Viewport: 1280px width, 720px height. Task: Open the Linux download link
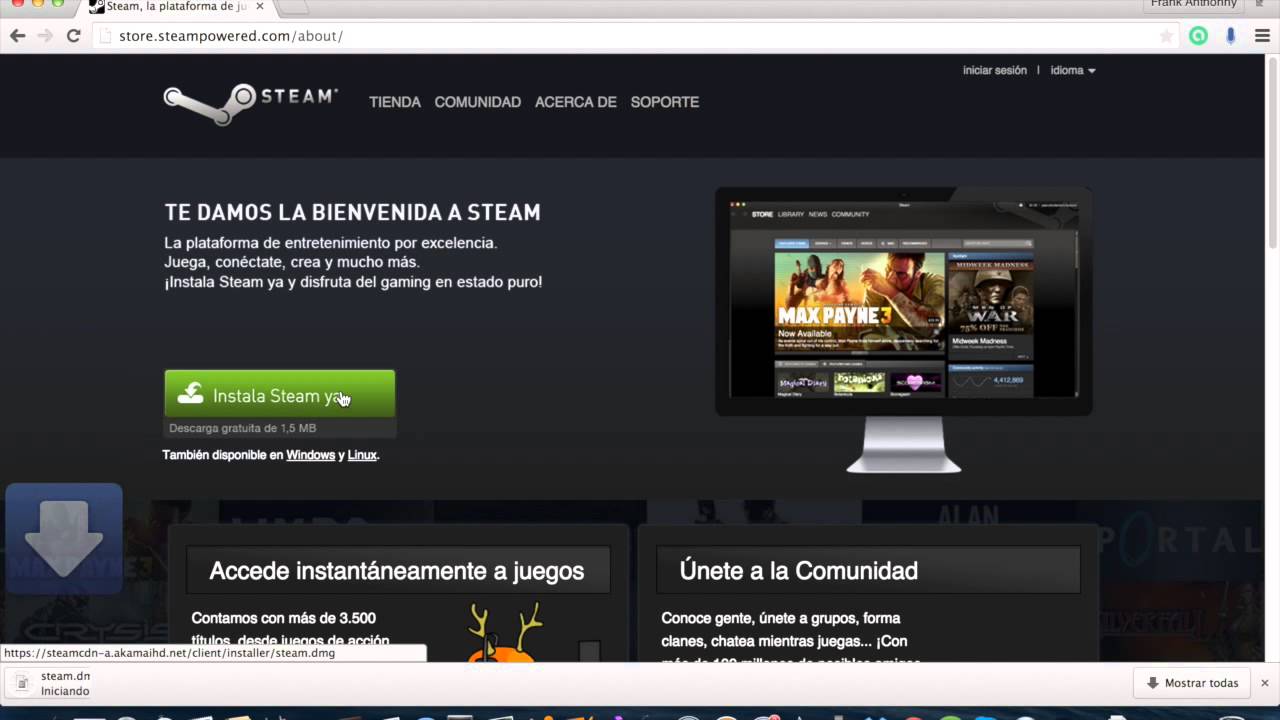(x=362, y=455)
